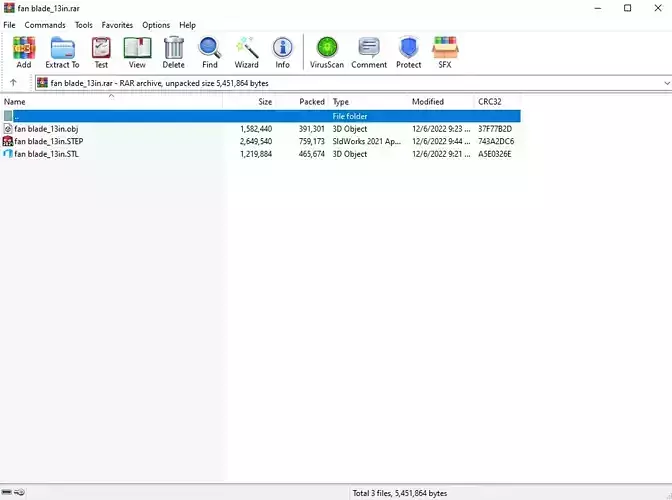Sort by the Type column header
The width and height of the screenshot is (672, 500).
click(x=368, y=102)
